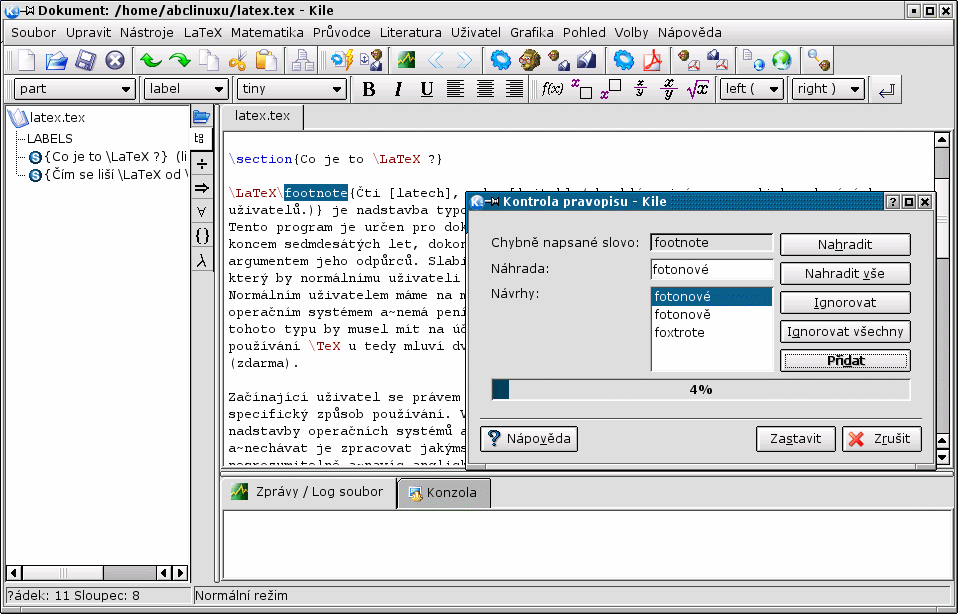
Task: Go to next LaTeX error arrow
Action: pos(464,60)
